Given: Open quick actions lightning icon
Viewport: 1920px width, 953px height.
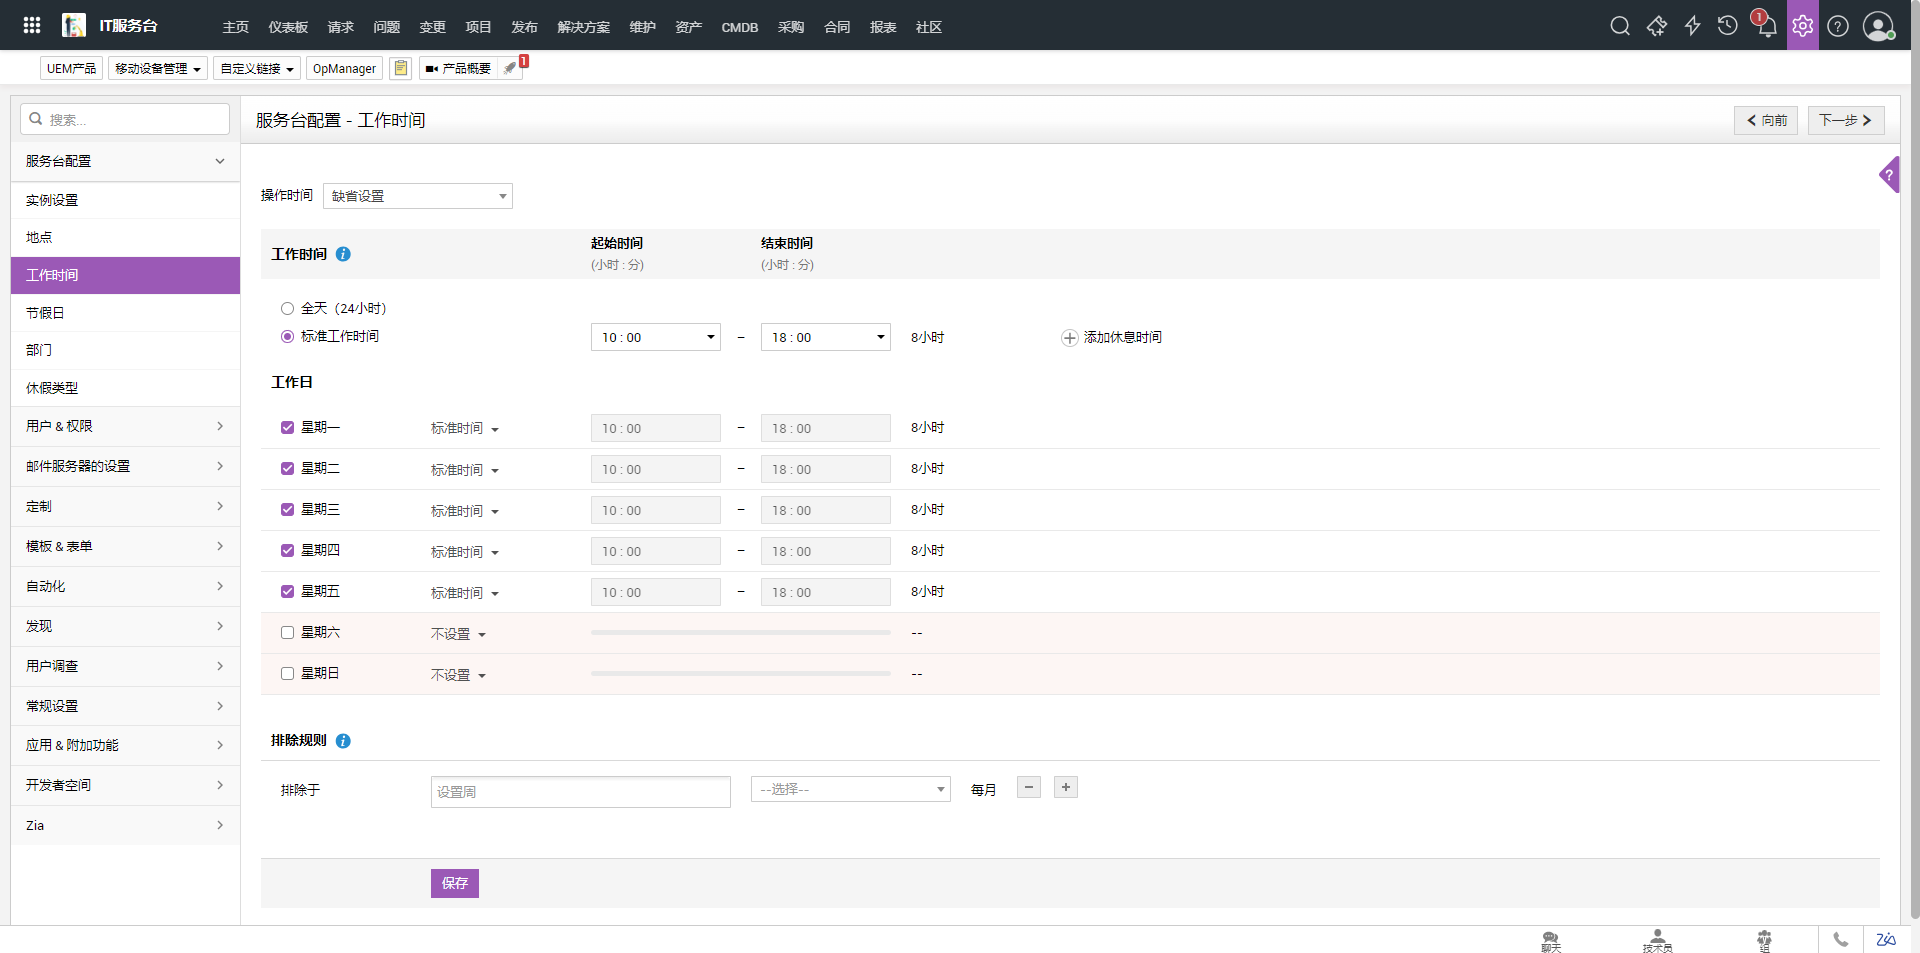Looking at the screenshot, I should 1692,26.
